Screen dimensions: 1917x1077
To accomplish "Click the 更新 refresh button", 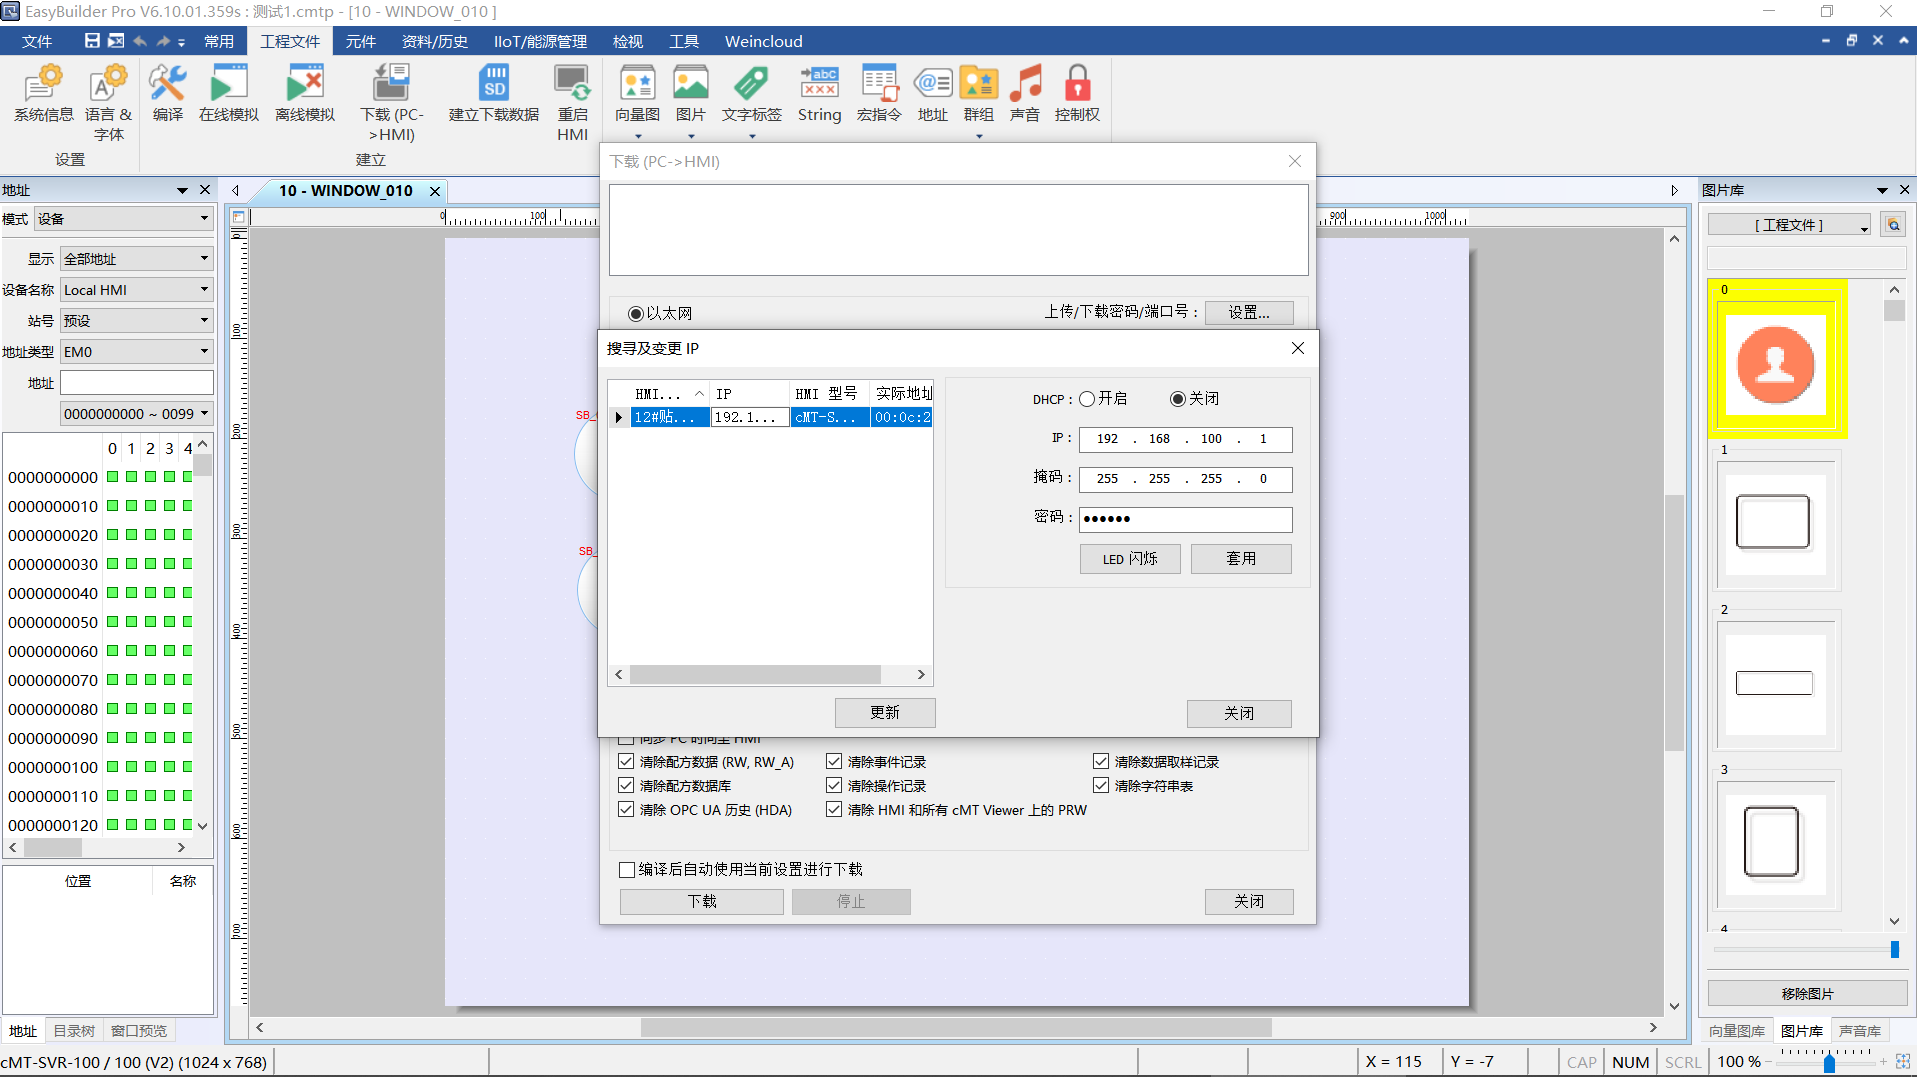I will tap(885, 713).
